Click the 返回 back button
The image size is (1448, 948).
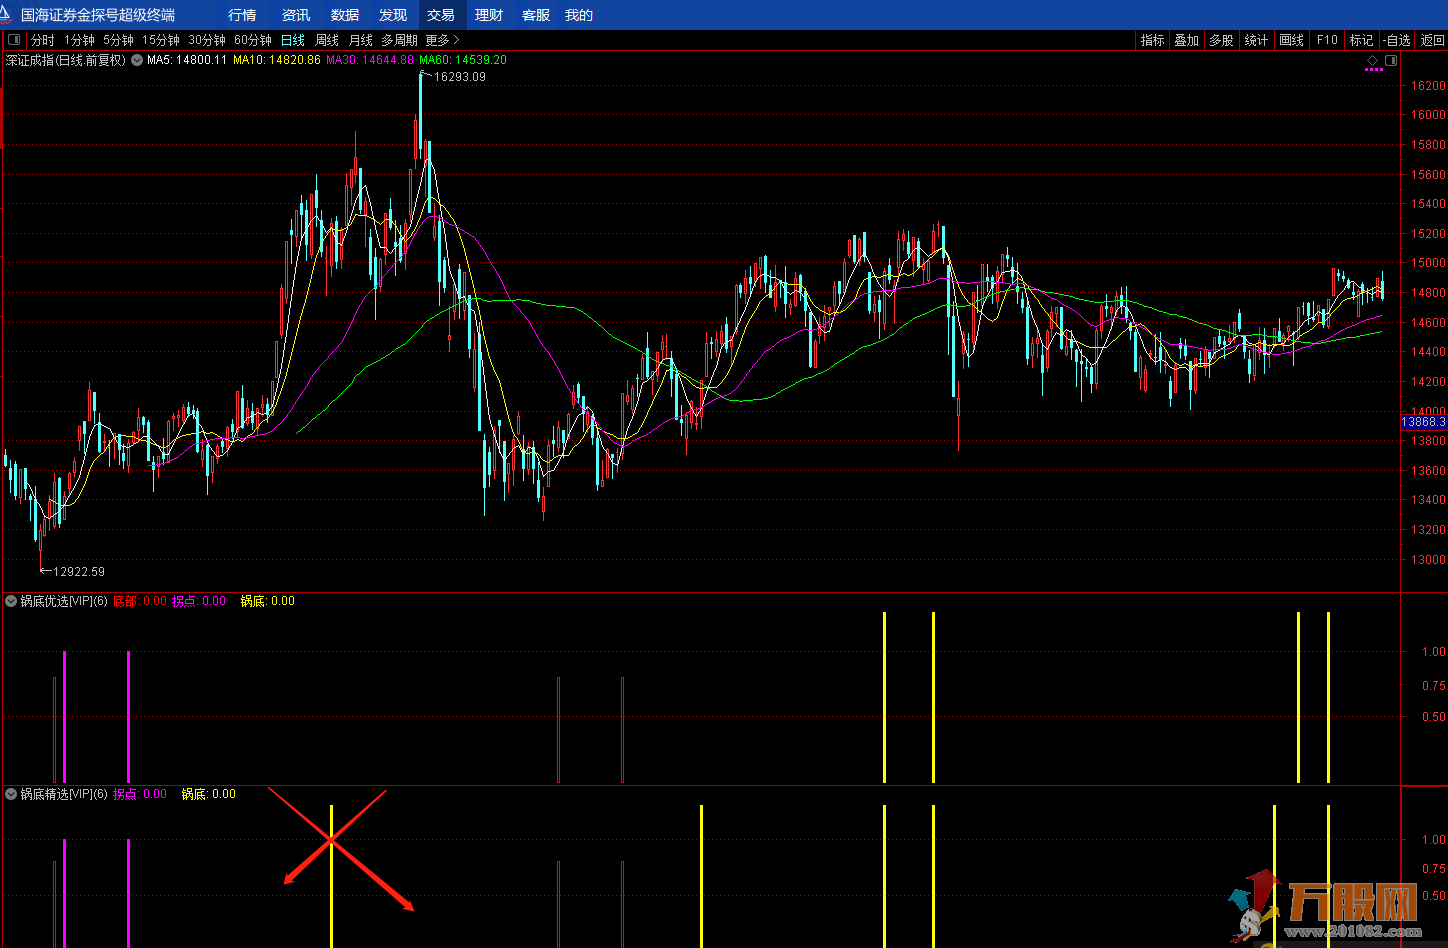[x=1432, y=41]
